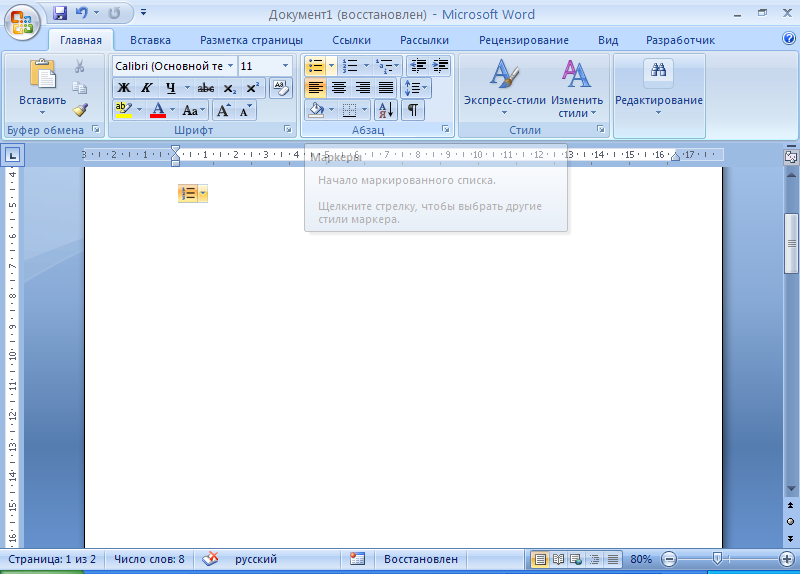Switch to the Вид tab
The image size is (800, 574).
[x=608, y=40]
